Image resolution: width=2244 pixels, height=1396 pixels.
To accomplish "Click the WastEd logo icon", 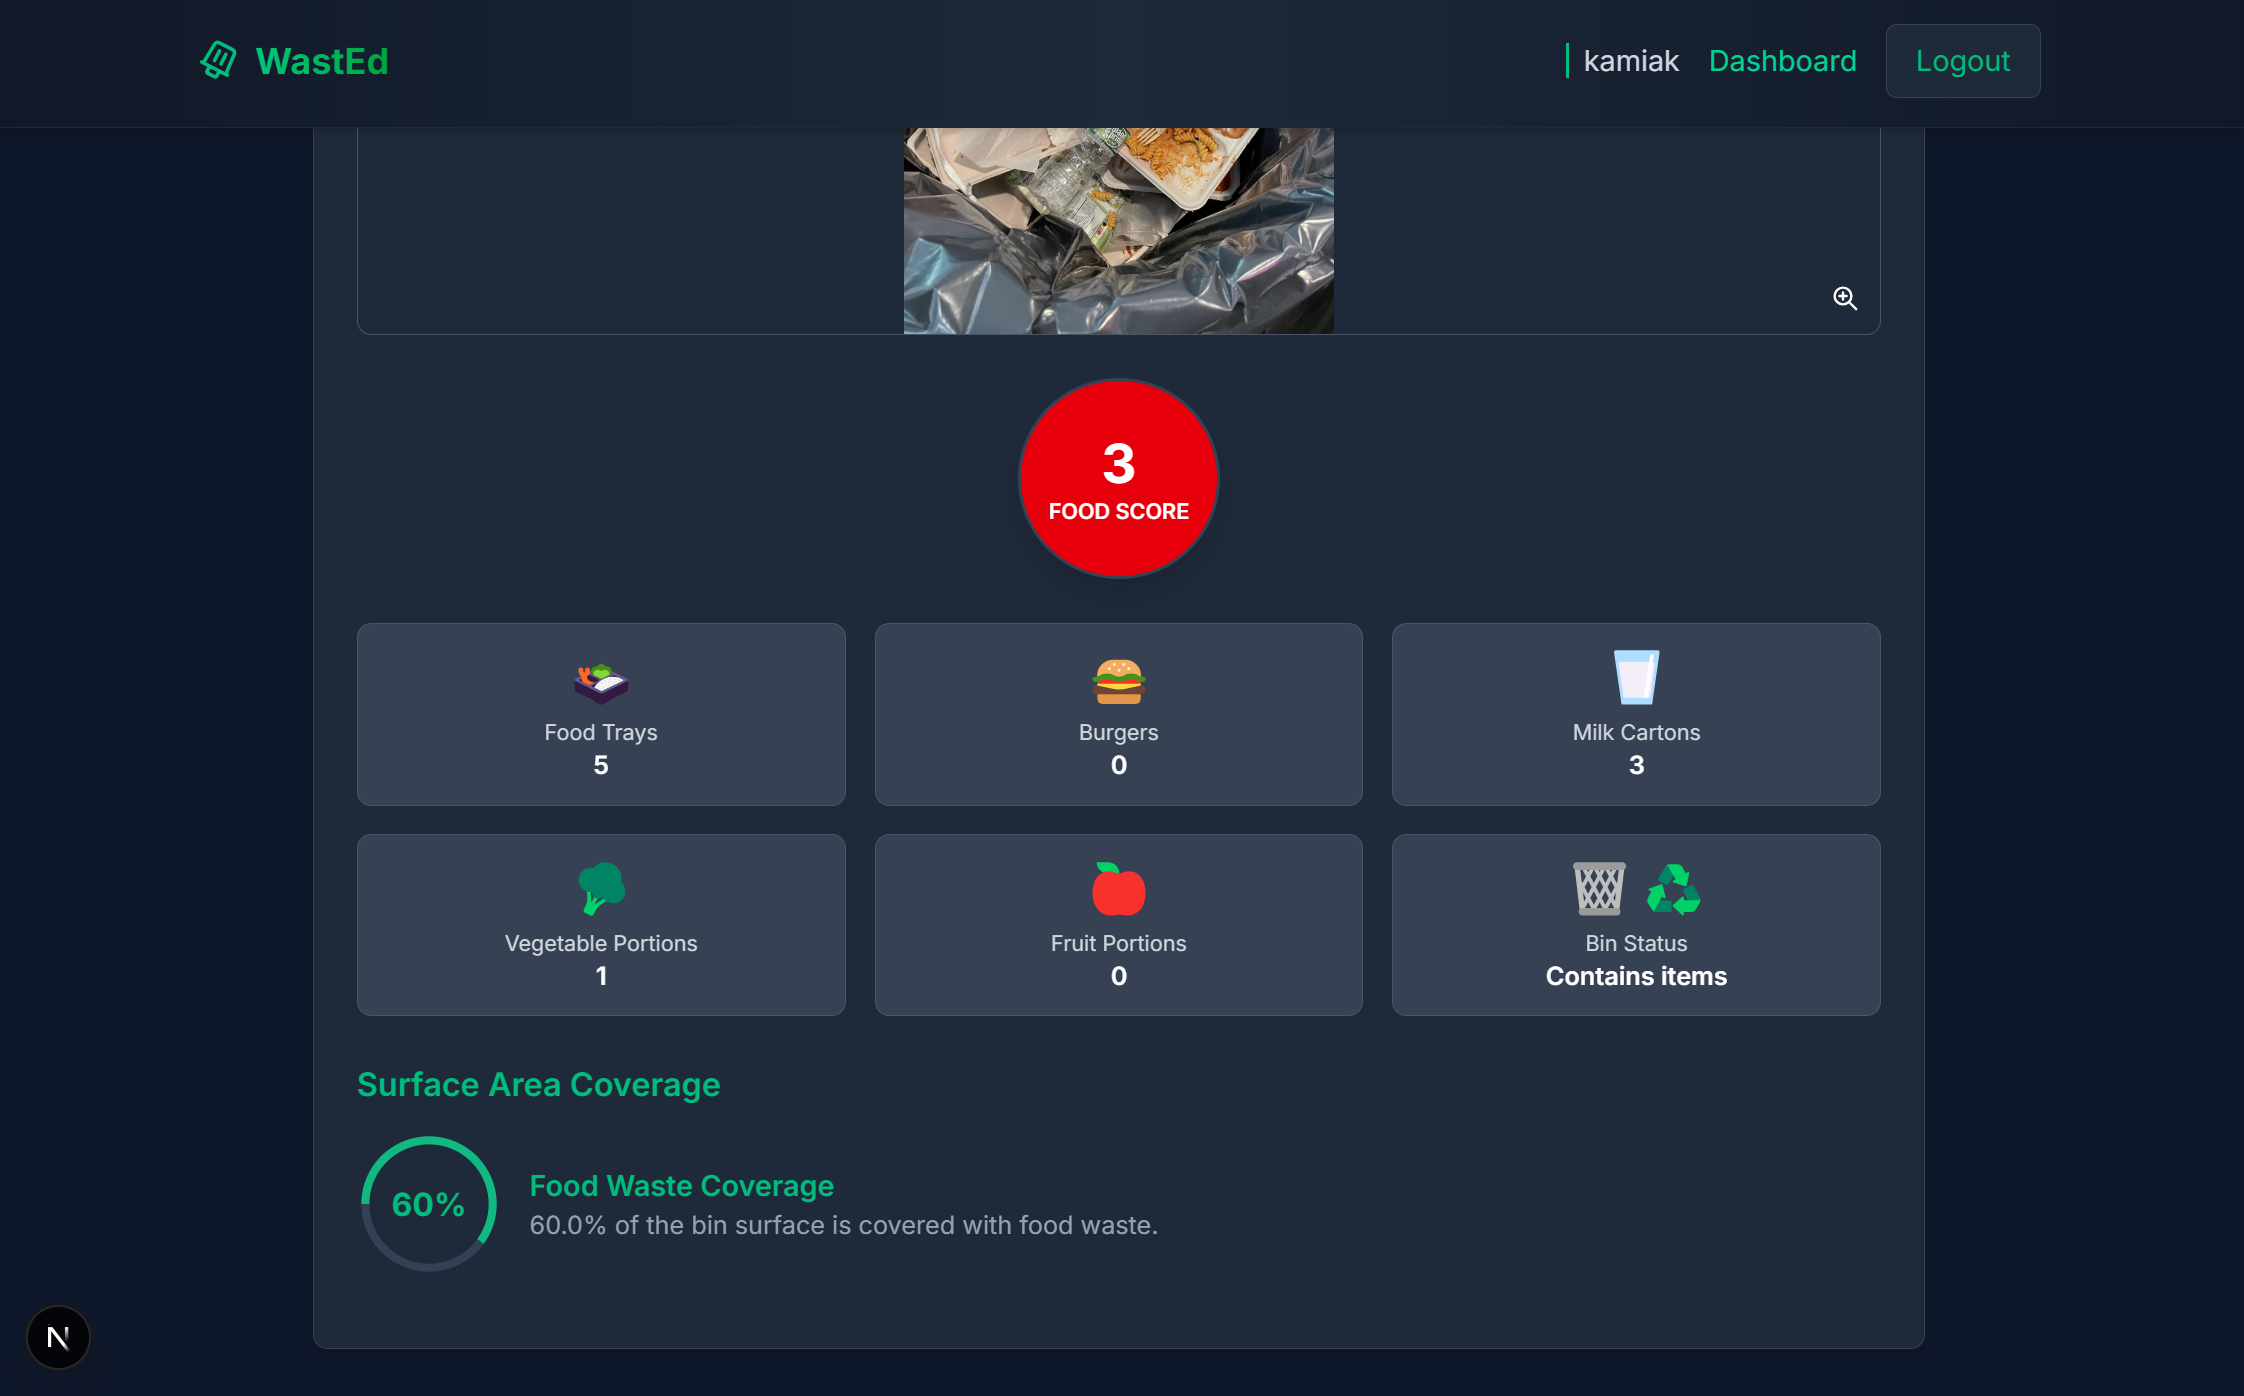I will point(218,60).
